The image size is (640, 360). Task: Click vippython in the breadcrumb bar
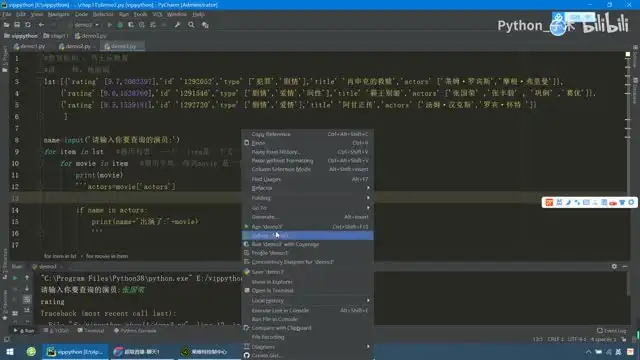(x=21, y=36)
